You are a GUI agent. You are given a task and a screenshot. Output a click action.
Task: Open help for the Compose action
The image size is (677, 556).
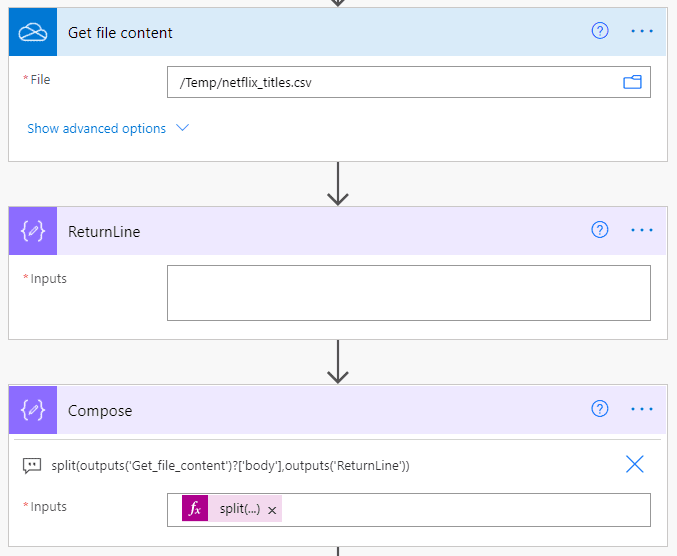click(x=600, y=409)
